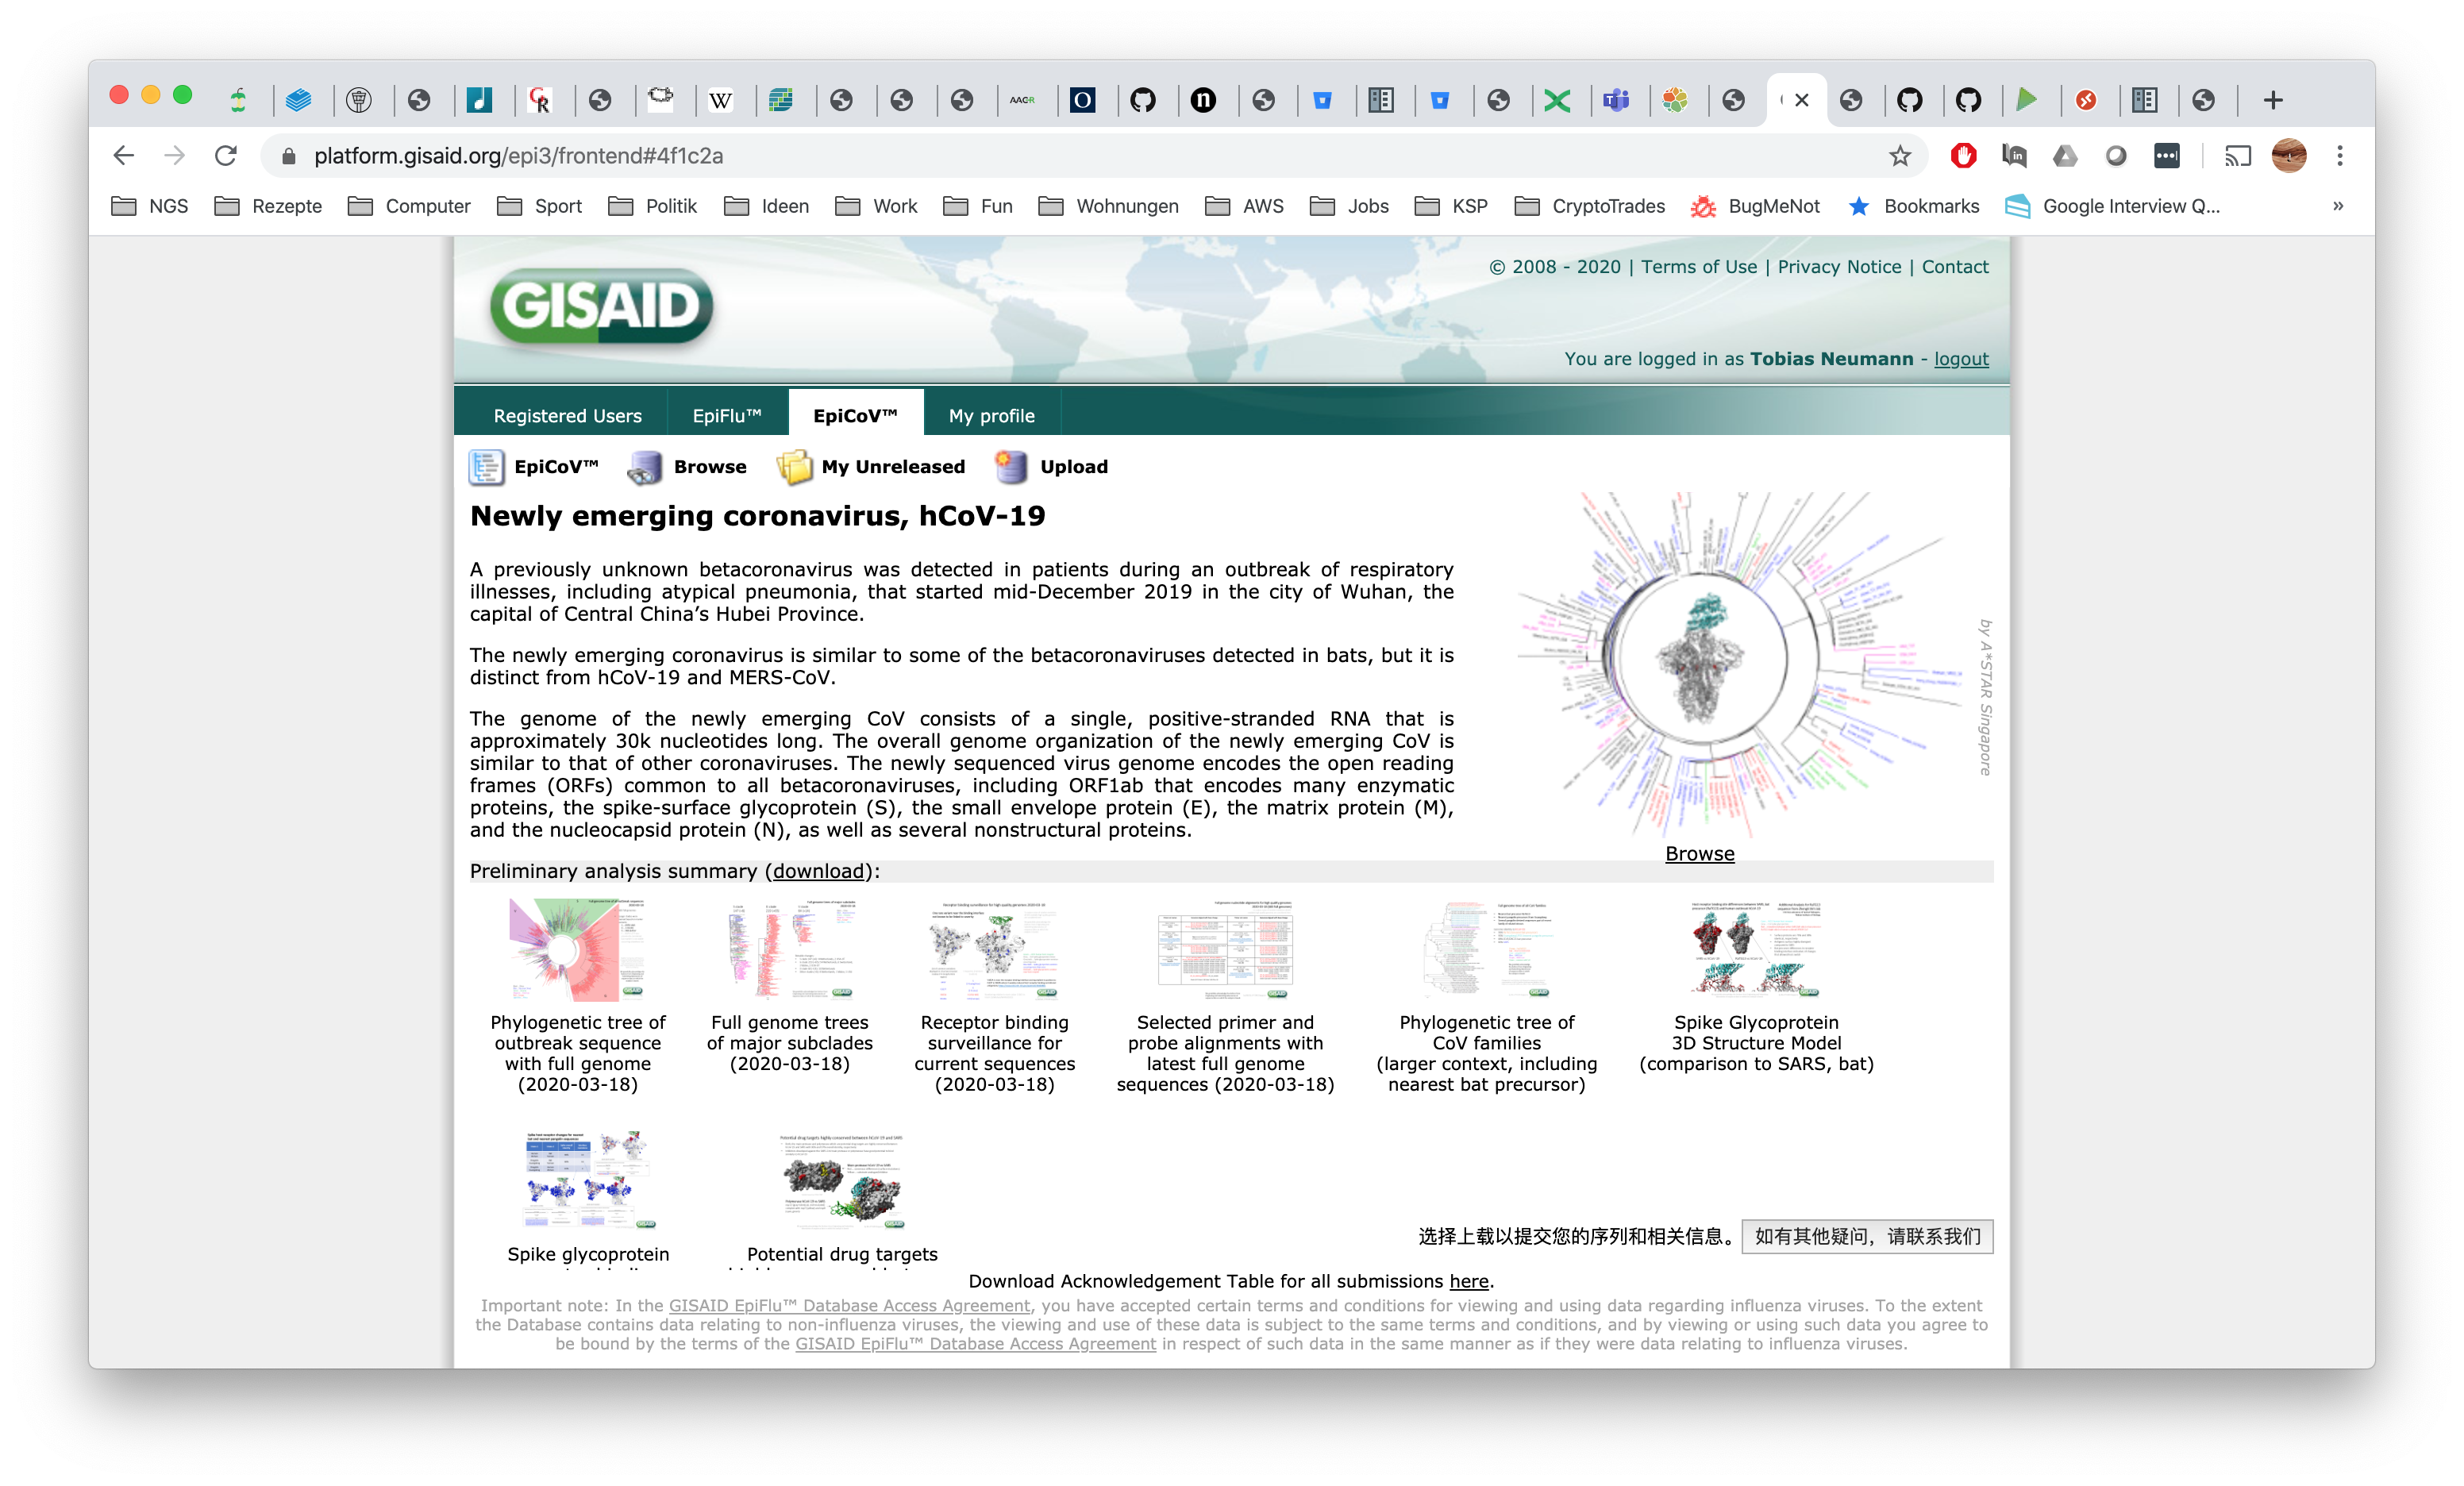Screen dimensions: 2464x1486
Task: Log out using the logout link
Action: pyautogui.click(x=1960, y=358)
